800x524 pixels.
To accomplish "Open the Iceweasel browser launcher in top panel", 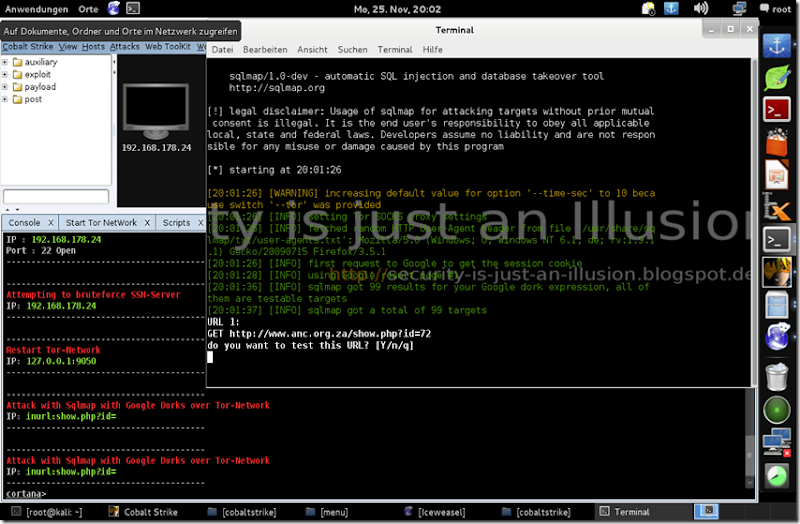I will [114, 8].
